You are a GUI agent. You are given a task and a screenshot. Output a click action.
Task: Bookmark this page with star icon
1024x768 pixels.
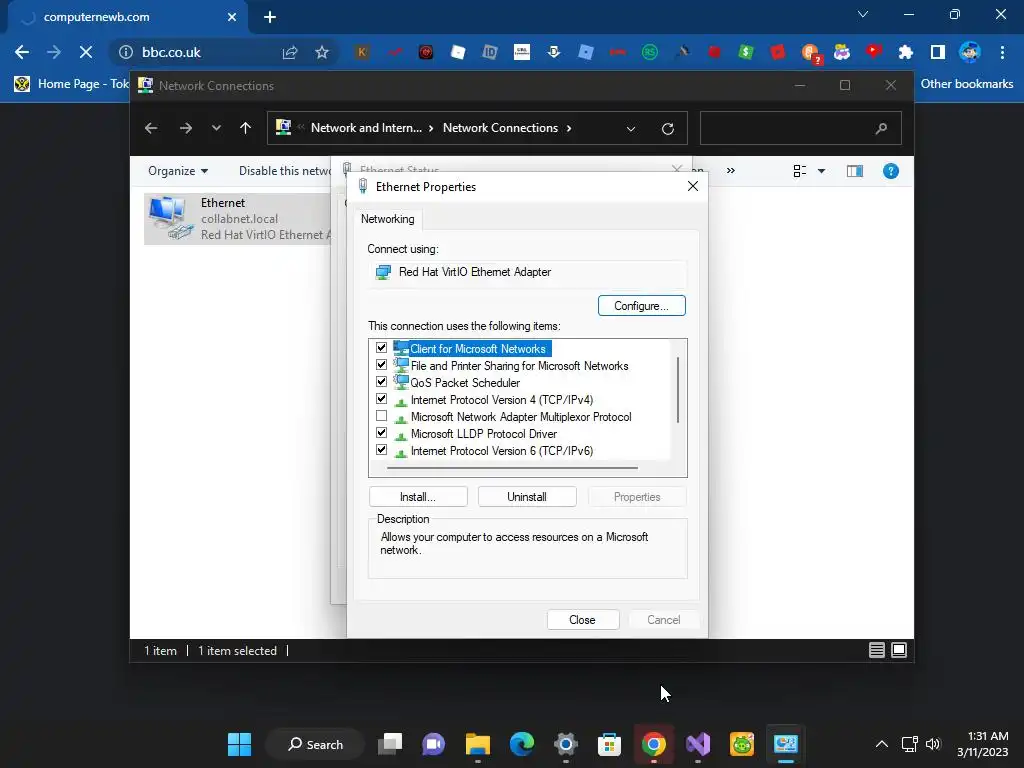pyautogui.click(x=322, y=52)
